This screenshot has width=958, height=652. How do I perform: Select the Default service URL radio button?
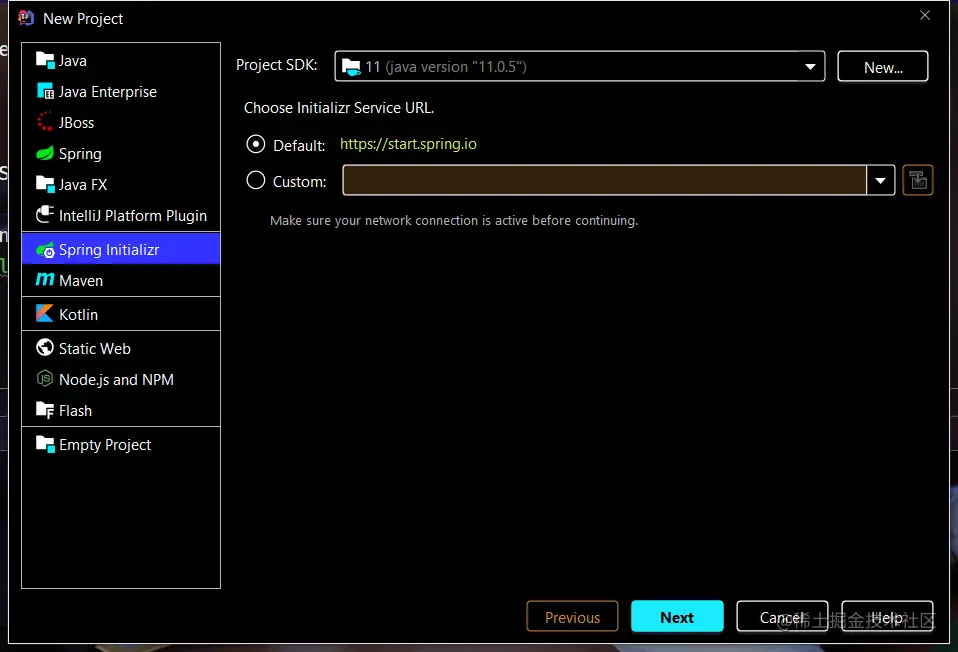click(255, 144)
